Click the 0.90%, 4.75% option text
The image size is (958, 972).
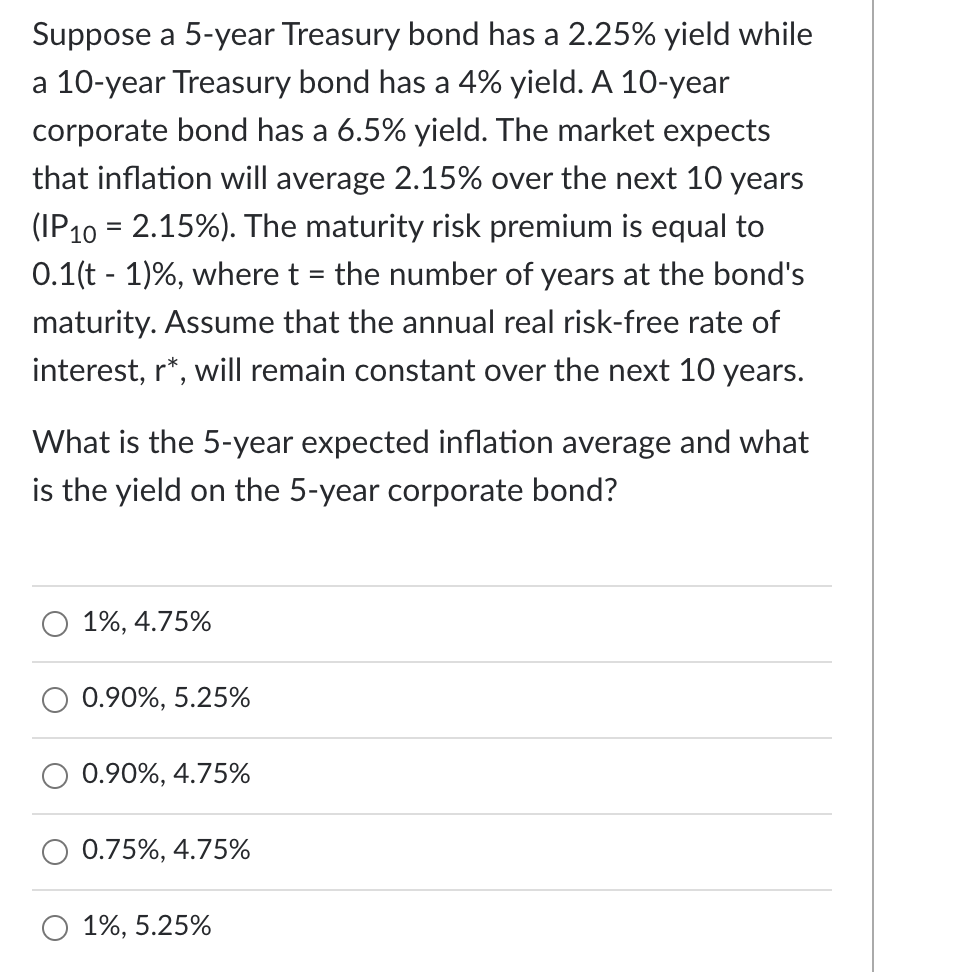[166, 775]
